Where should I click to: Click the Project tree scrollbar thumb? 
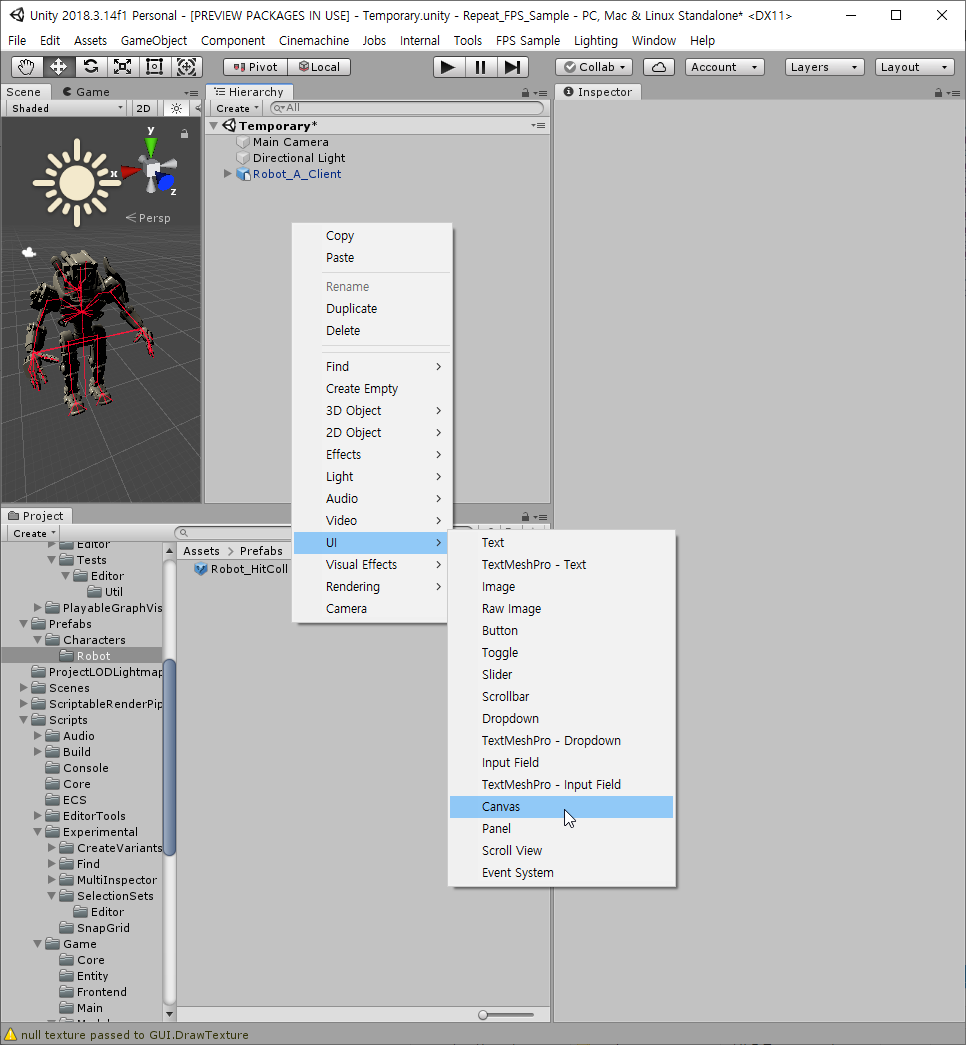(169, 756)
